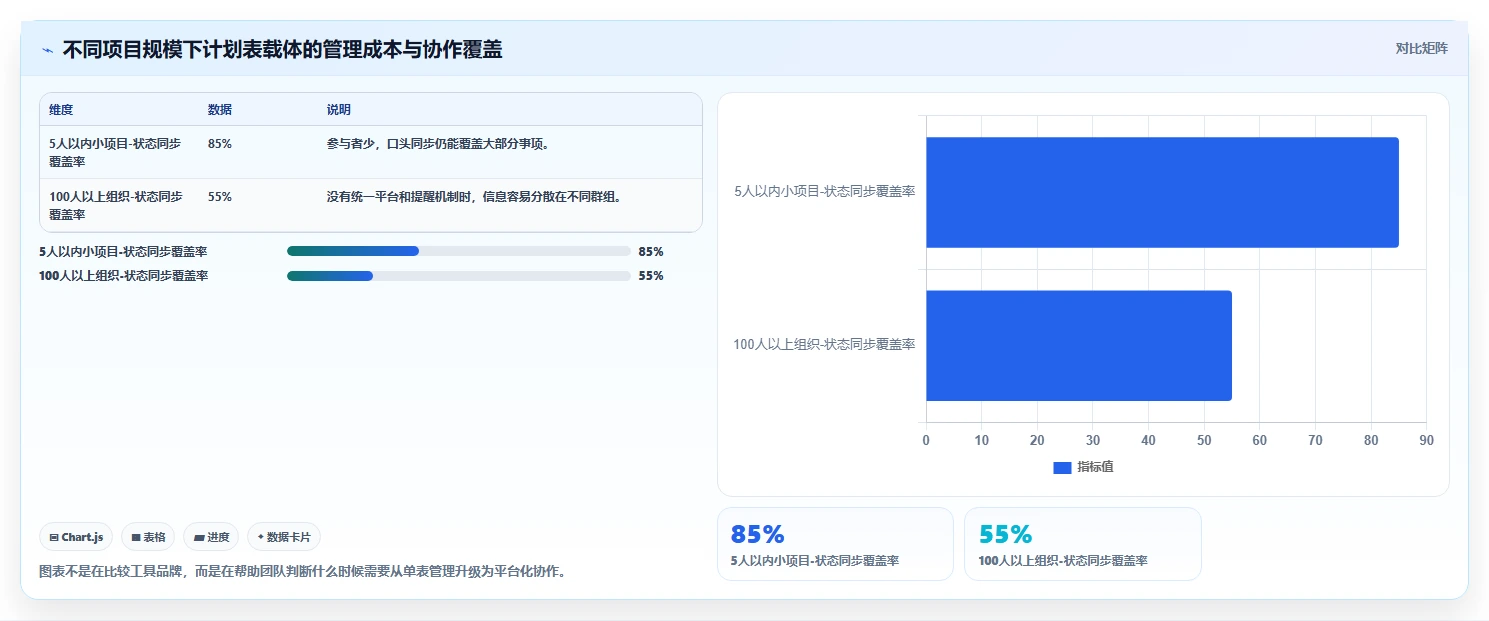Viewport: 1489px width, 621px height.
Task: Click the 进度 tag chip
Action: (211, 537)
